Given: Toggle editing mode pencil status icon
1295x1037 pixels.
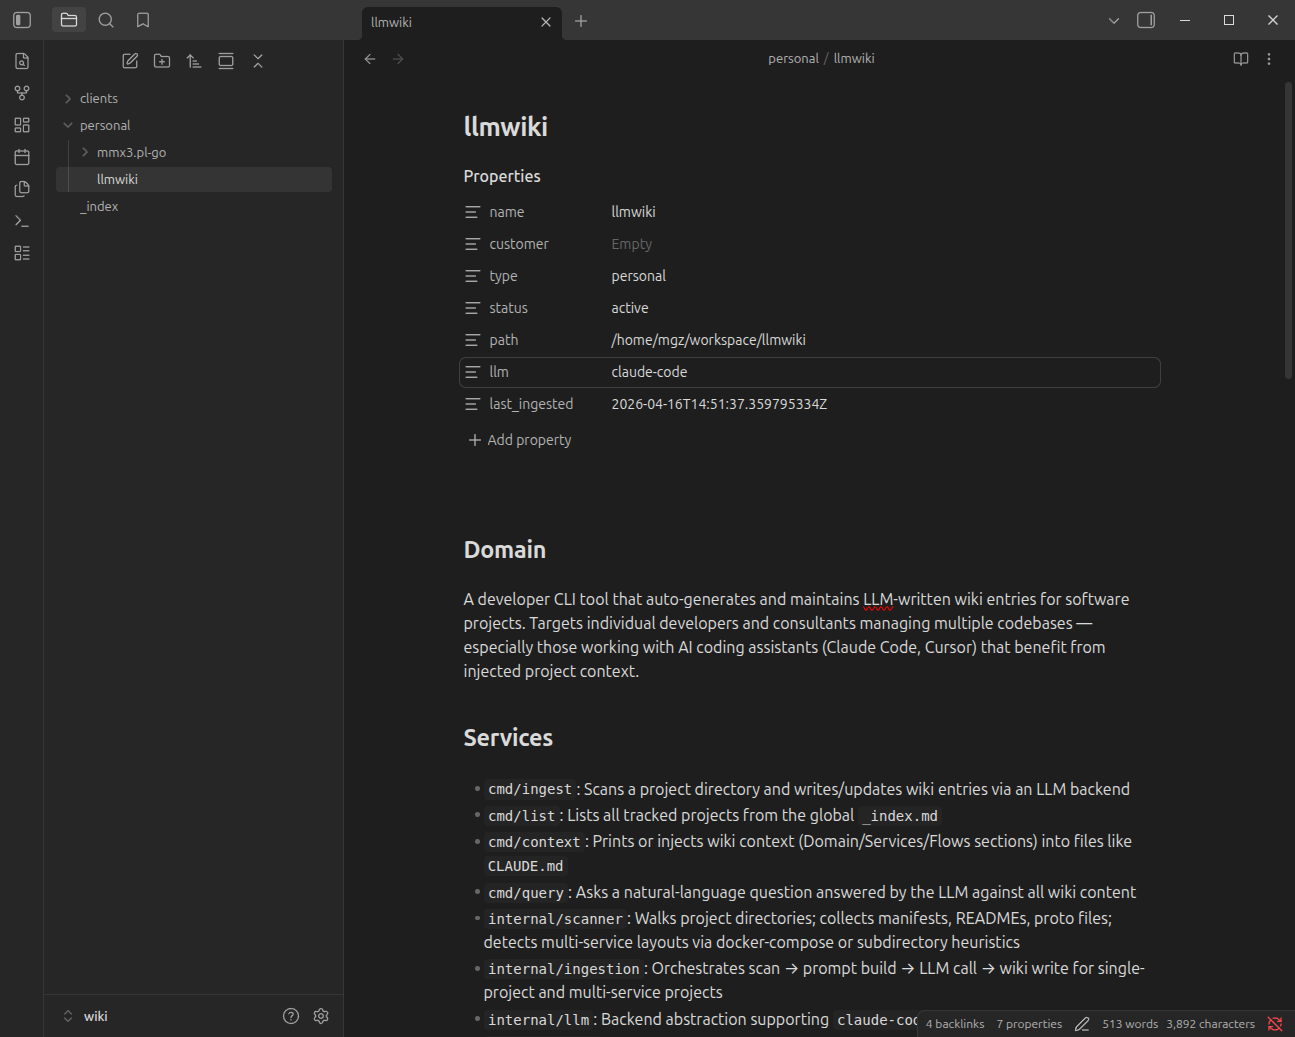Looking at the screenshot, I should [1082, 1024].
